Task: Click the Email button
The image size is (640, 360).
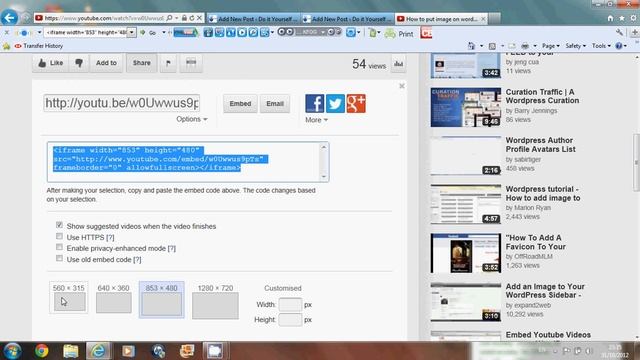Action: [275, 104]
